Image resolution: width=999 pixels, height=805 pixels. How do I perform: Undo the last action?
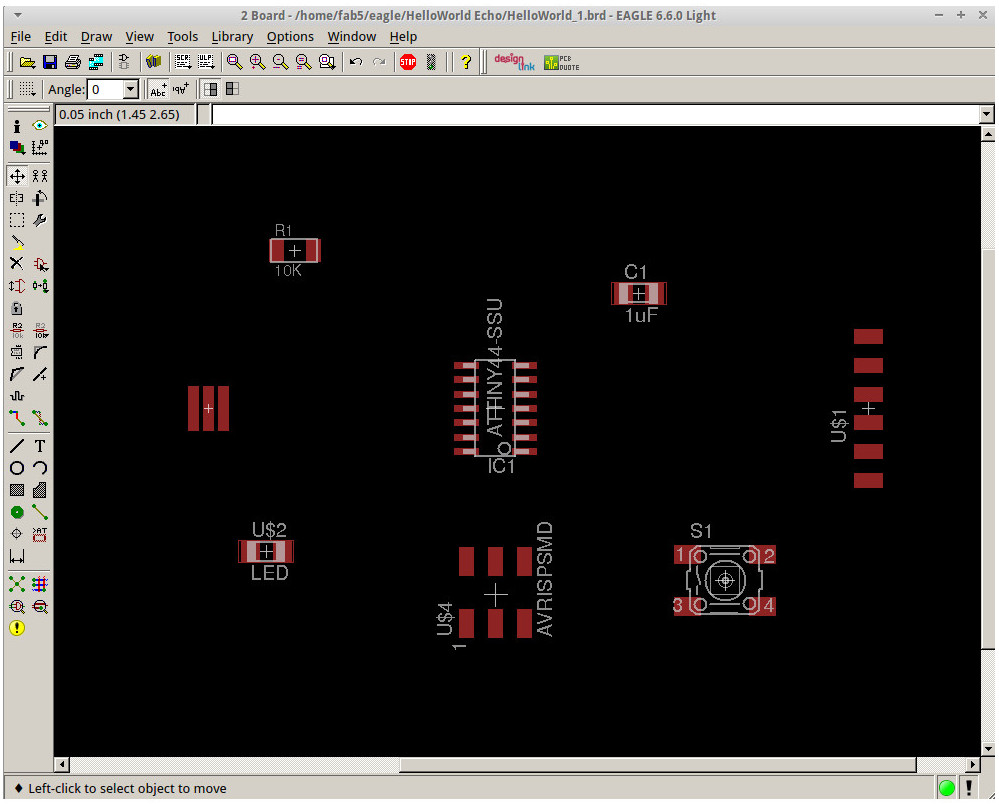pos(356,62)
